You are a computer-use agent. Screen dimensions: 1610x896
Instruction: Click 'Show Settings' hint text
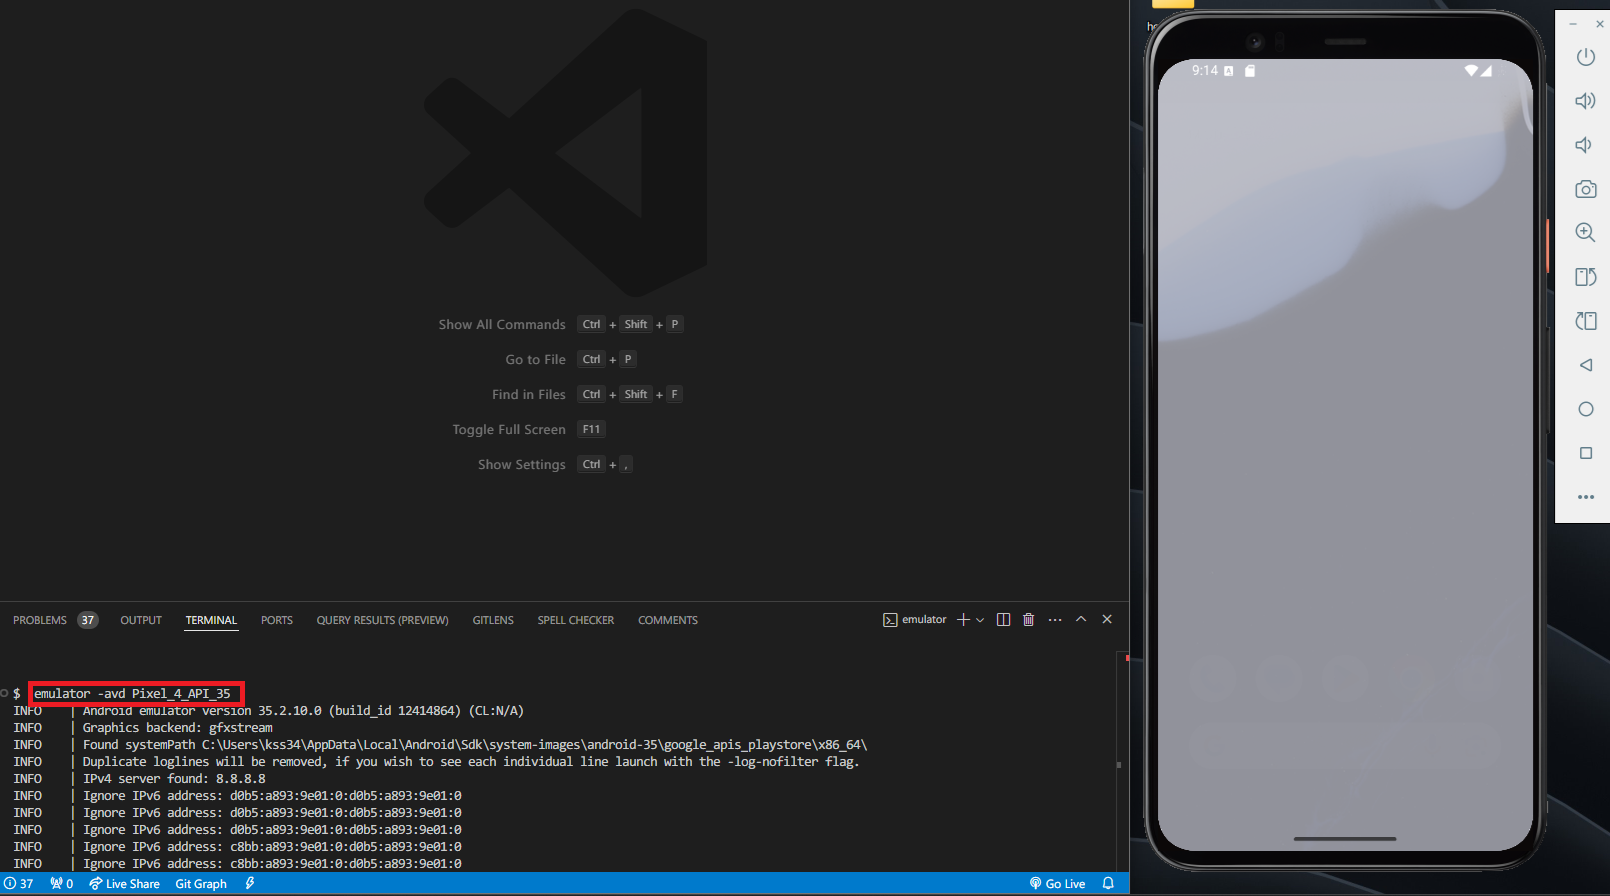(521, 465)
